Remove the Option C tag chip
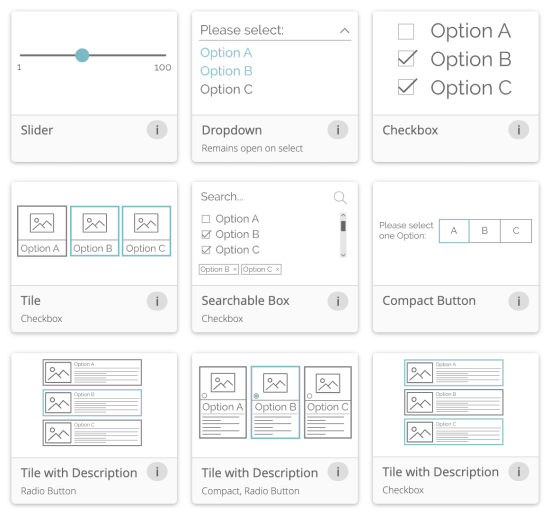The height and width of the screenshot is (517, 550). point(277,269)
